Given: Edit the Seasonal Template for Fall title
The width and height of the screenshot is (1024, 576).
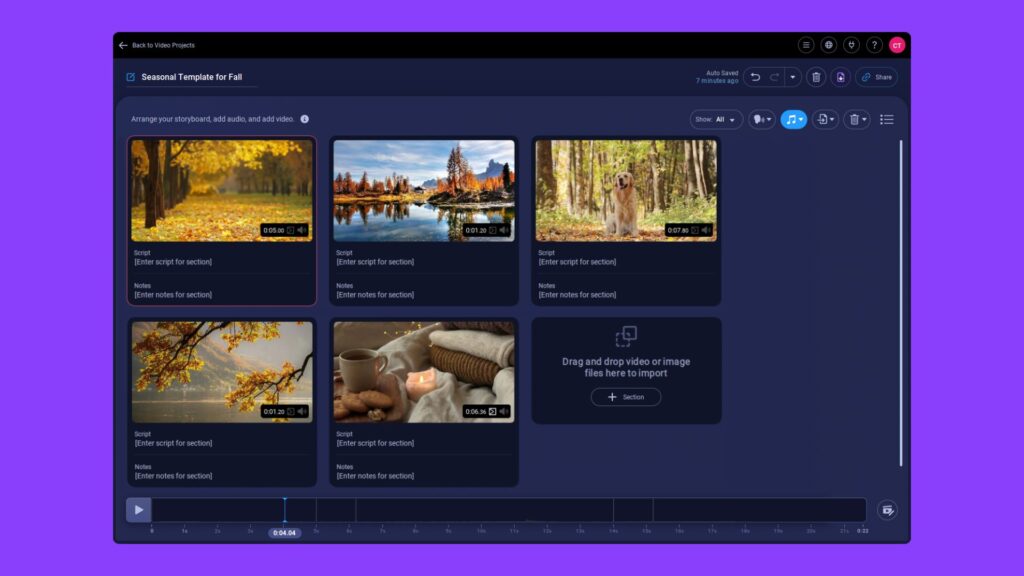Looking at the screenshot, I should tap(191, 77).
